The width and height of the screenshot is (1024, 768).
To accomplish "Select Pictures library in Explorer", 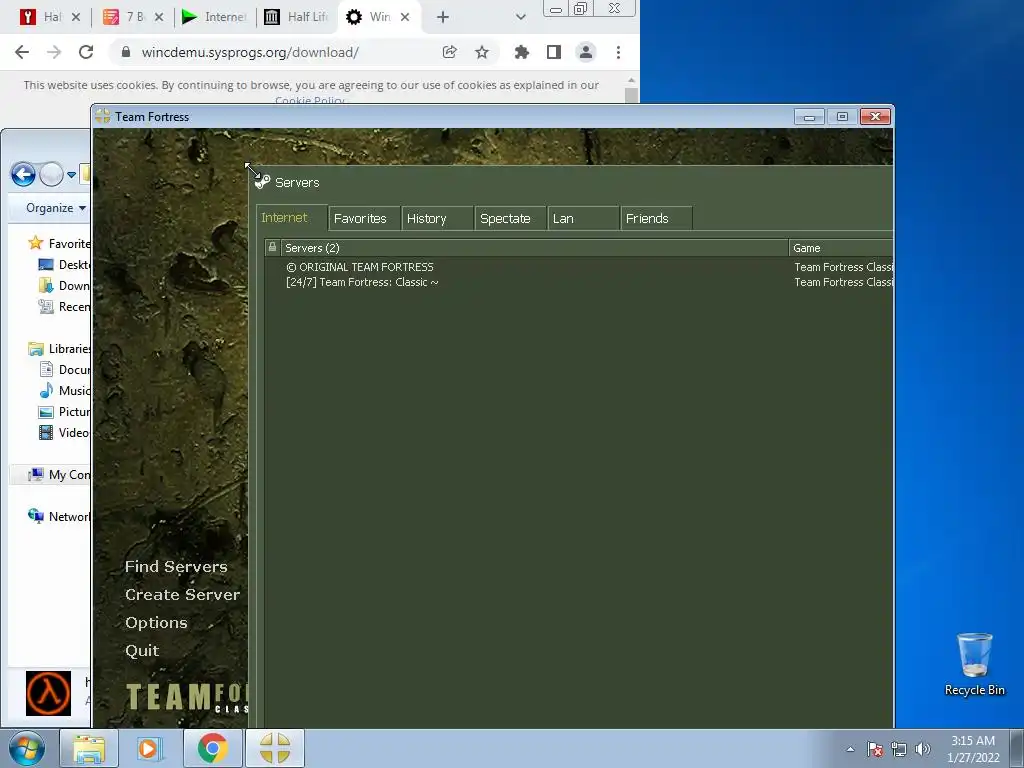I will click(64, 411).
